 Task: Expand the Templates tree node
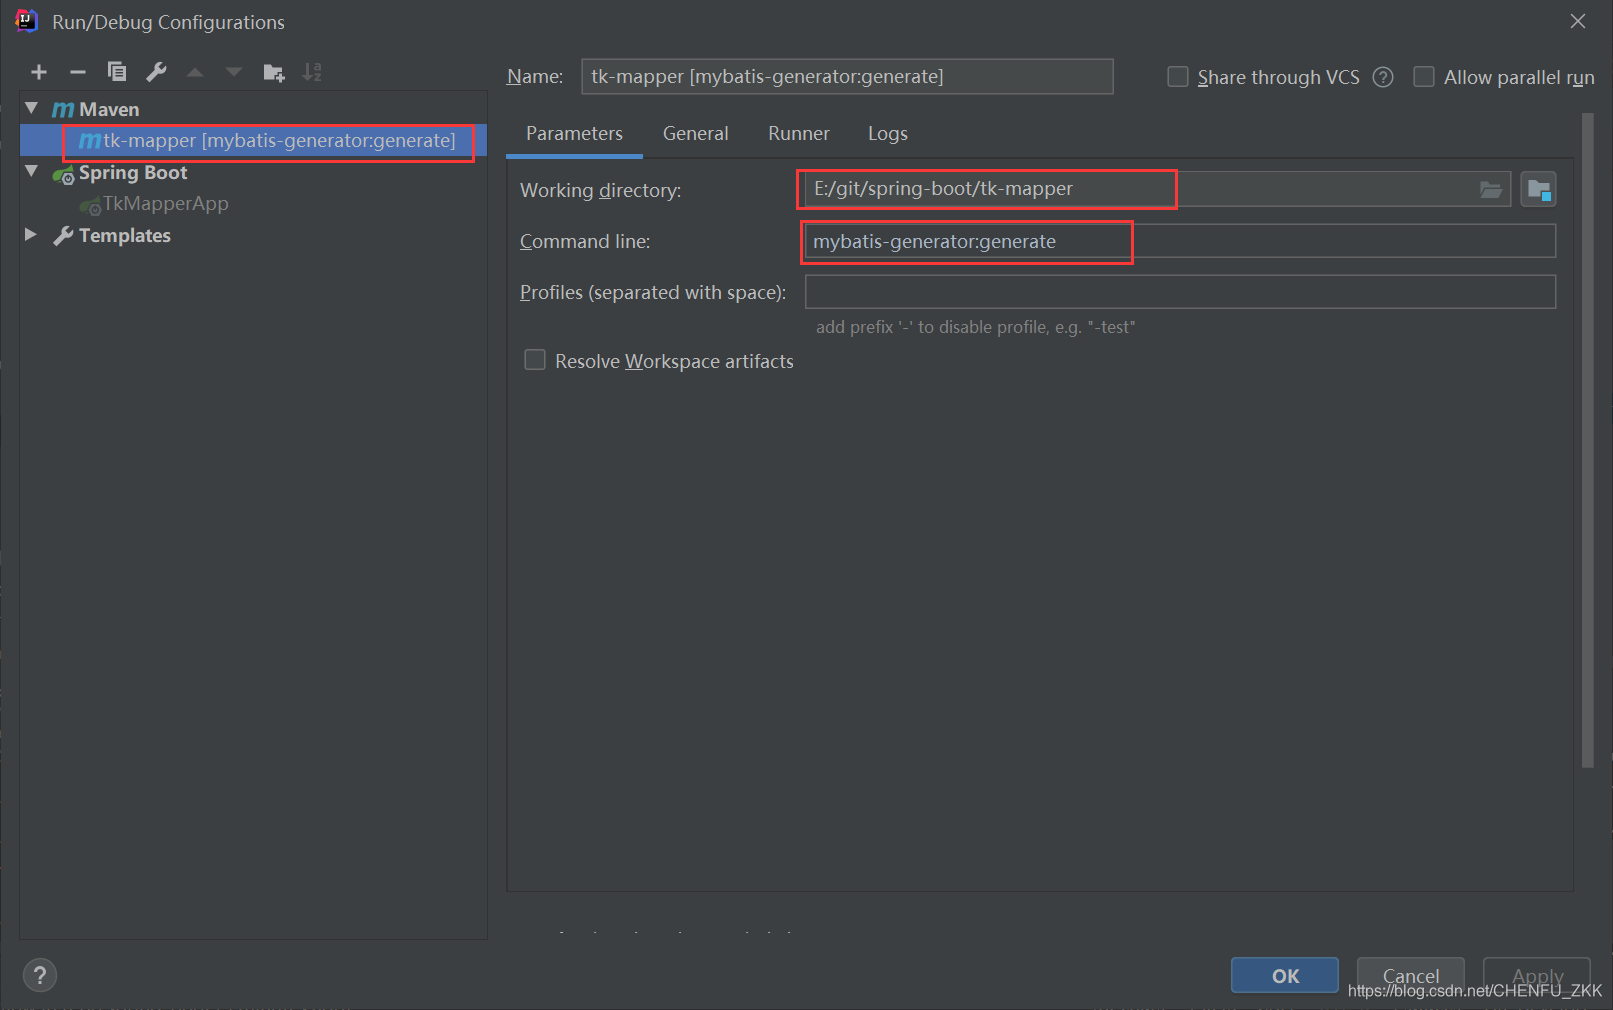pos(31,235)
